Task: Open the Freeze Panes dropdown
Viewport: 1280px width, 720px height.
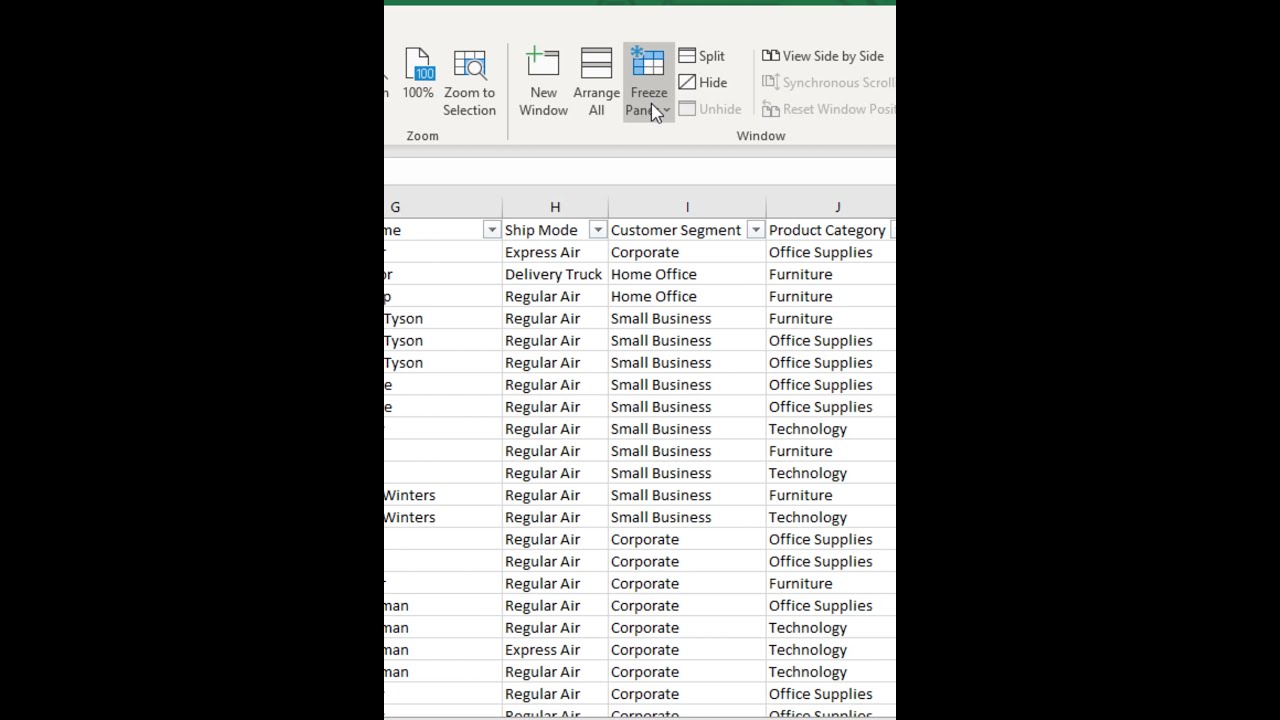Action: point(648,83)
